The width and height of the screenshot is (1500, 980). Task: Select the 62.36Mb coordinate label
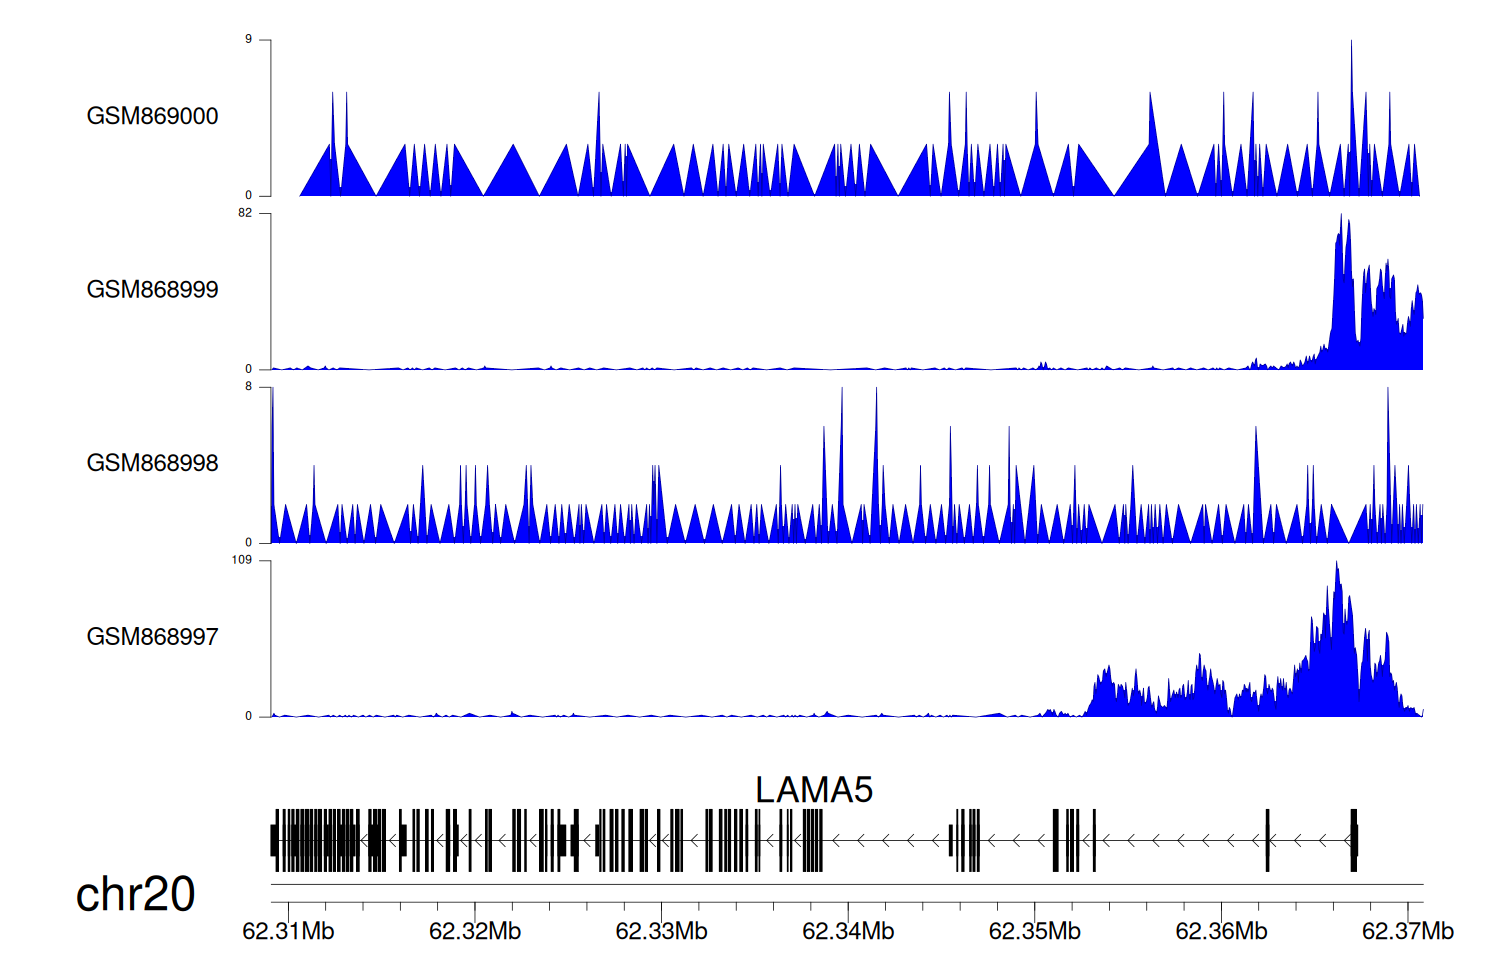pyautogui.click(x=1221, y=931)
